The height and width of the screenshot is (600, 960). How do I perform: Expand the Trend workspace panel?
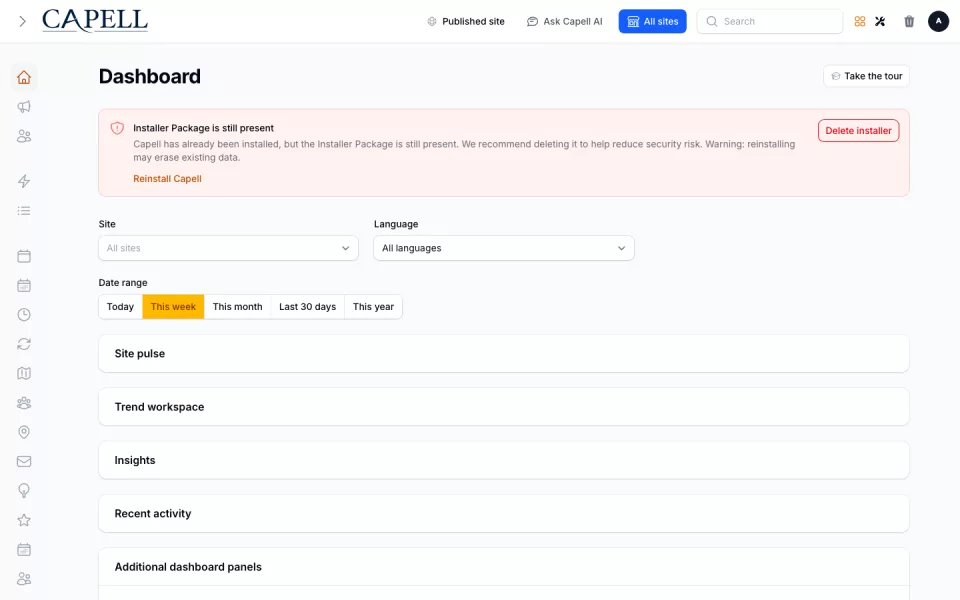click(504, 407)
